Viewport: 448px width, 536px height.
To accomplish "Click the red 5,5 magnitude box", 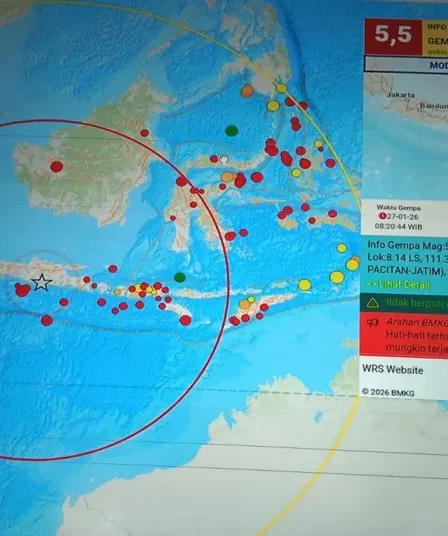I will tap(393, 37).
